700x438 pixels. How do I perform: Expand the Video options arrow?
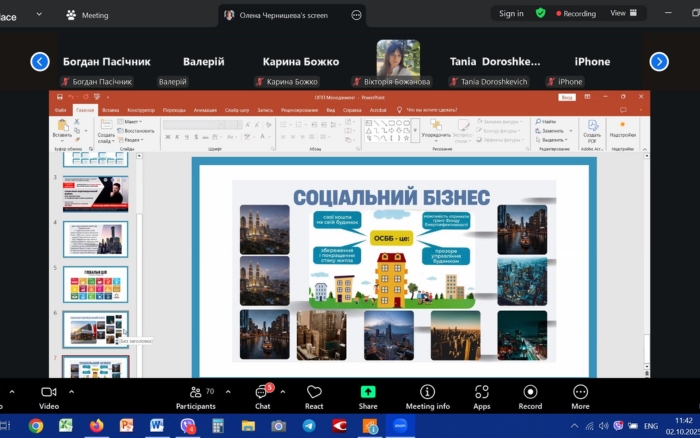coord(74,391)
